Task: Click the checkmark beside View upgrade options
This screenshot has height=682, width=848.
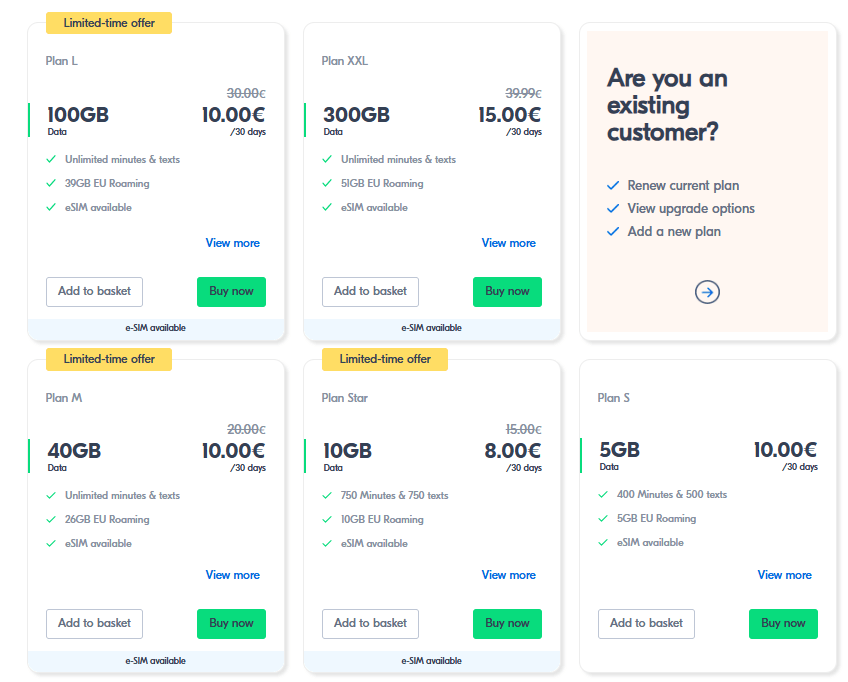Action: click(x=613, y=208)
